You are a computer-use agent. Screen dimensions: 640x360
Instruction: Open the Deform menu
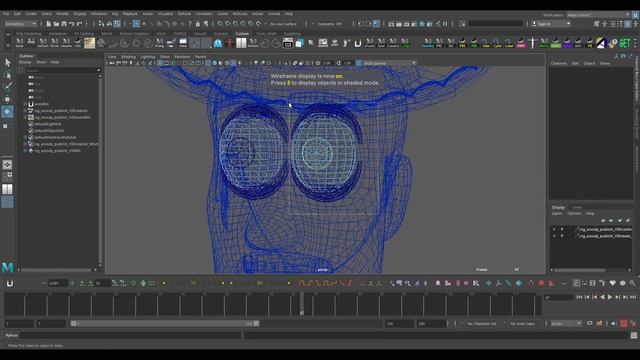click(x=184, y=14)
